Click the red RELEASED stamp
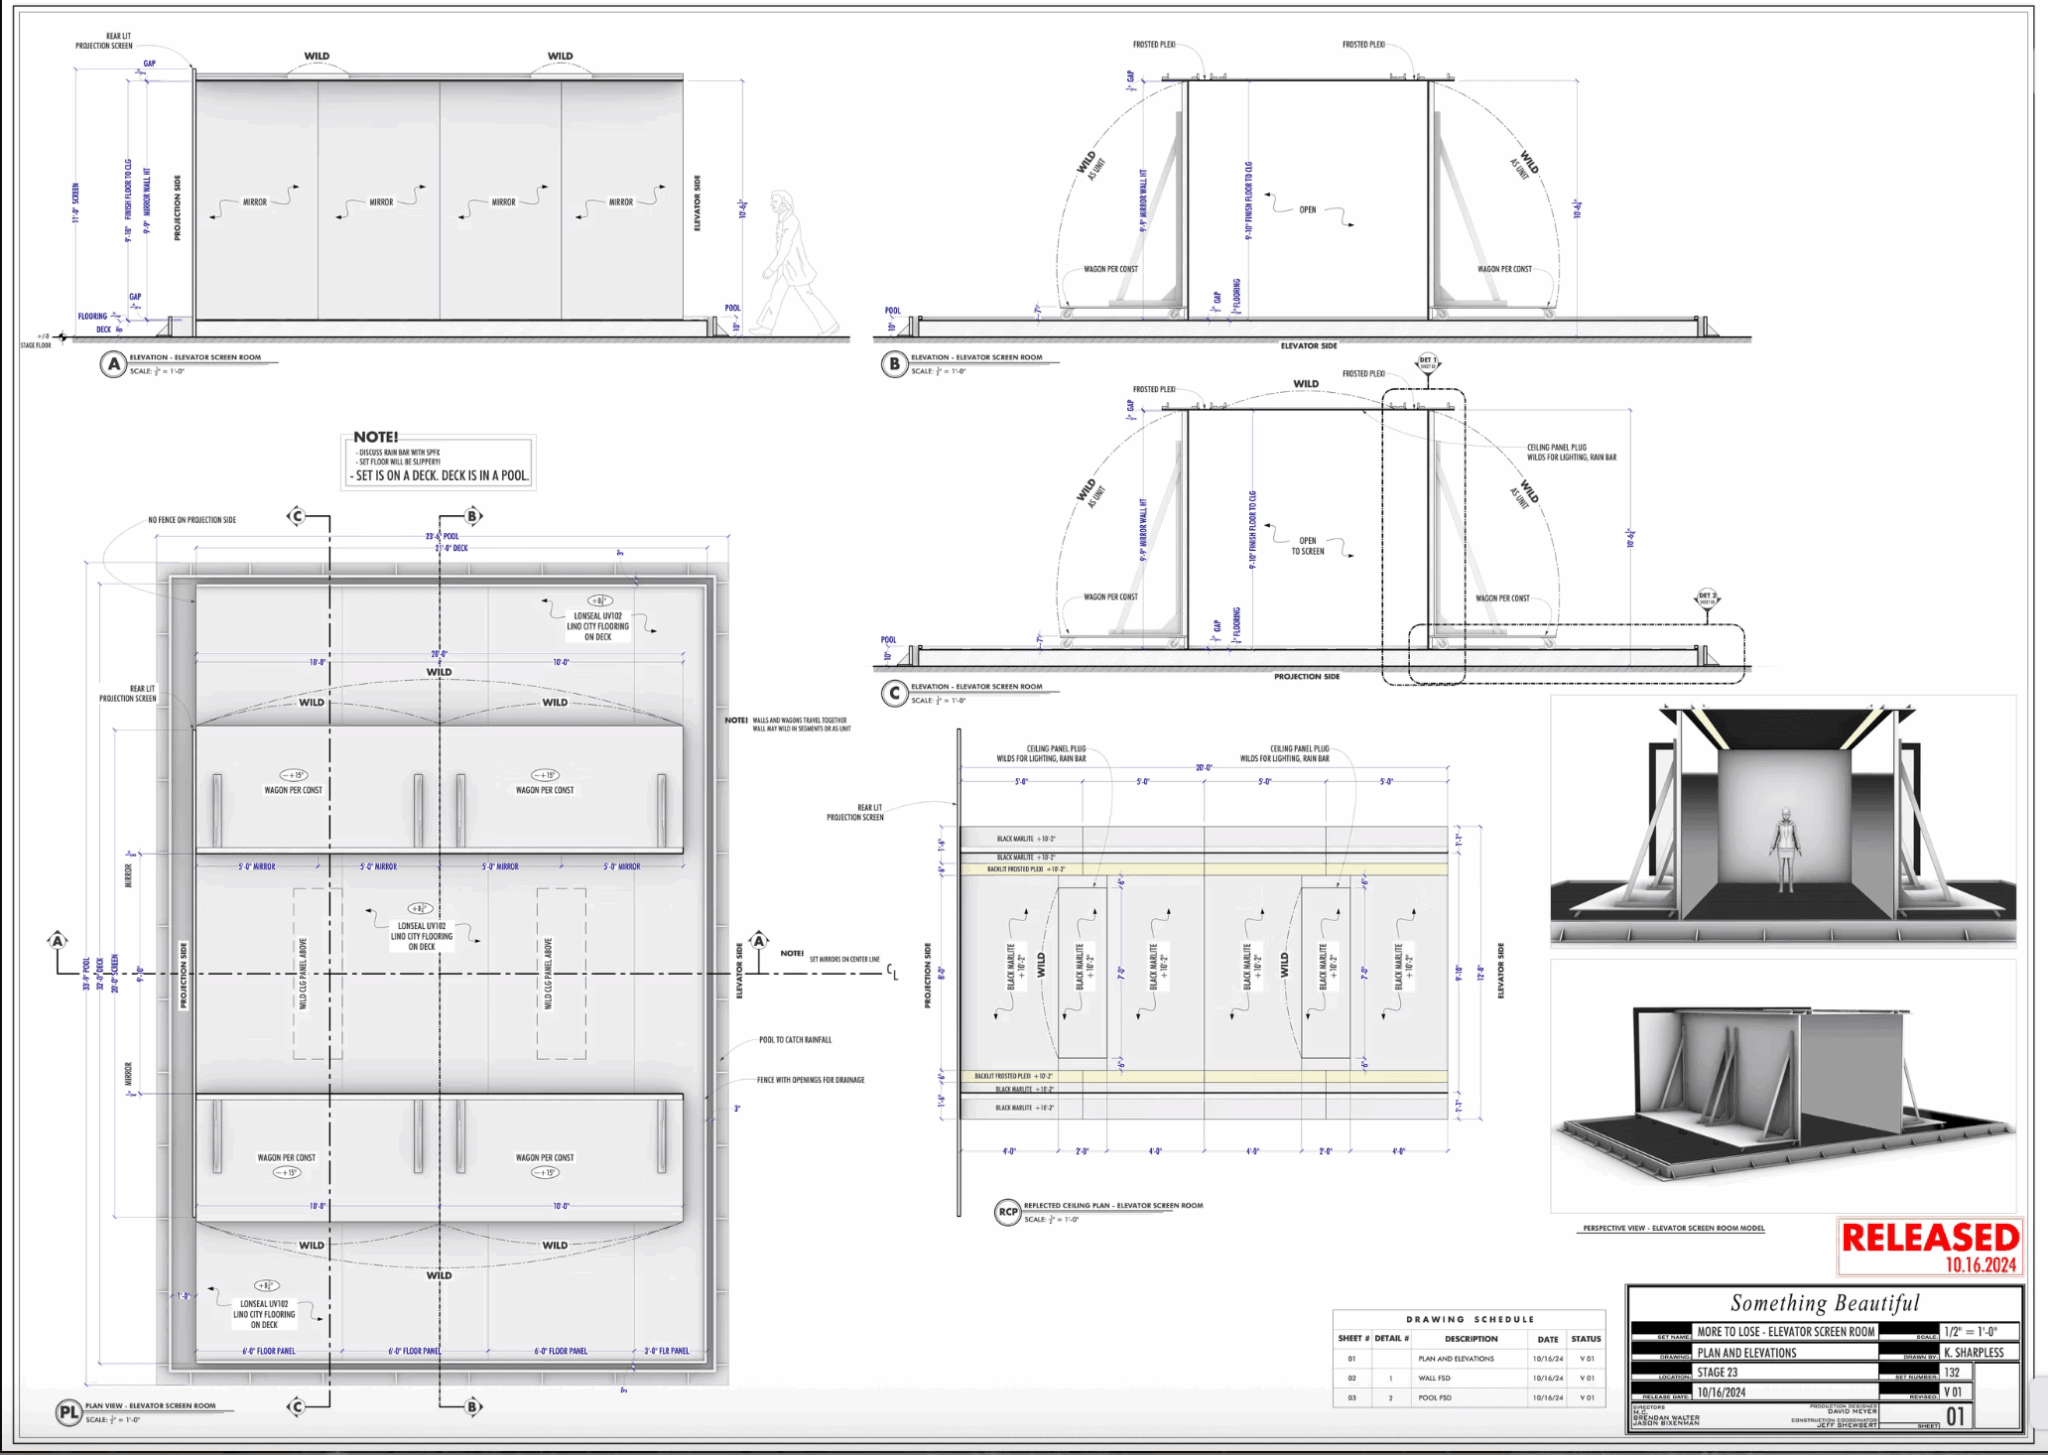 [x=1929, y=1245]
